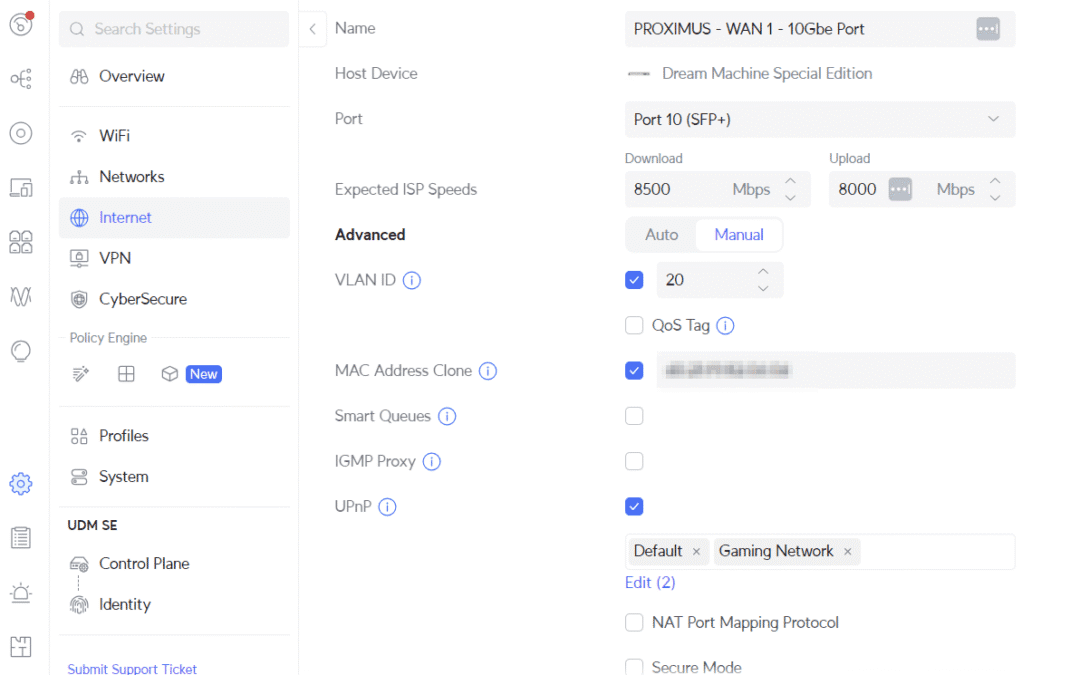Viewport: 1080px width, 675px height.
Task: Click the VLAN ID info icon
Action: [x=412, y=280]
